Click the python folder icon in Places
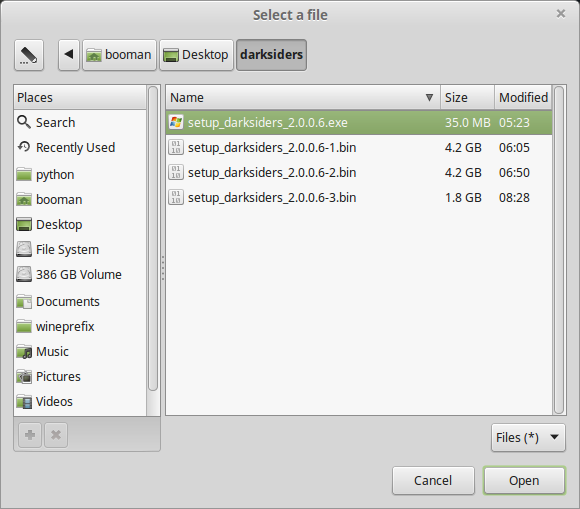The width and height of the screenshot is (580, 509). pyautogui.click(x=24, y=174)
